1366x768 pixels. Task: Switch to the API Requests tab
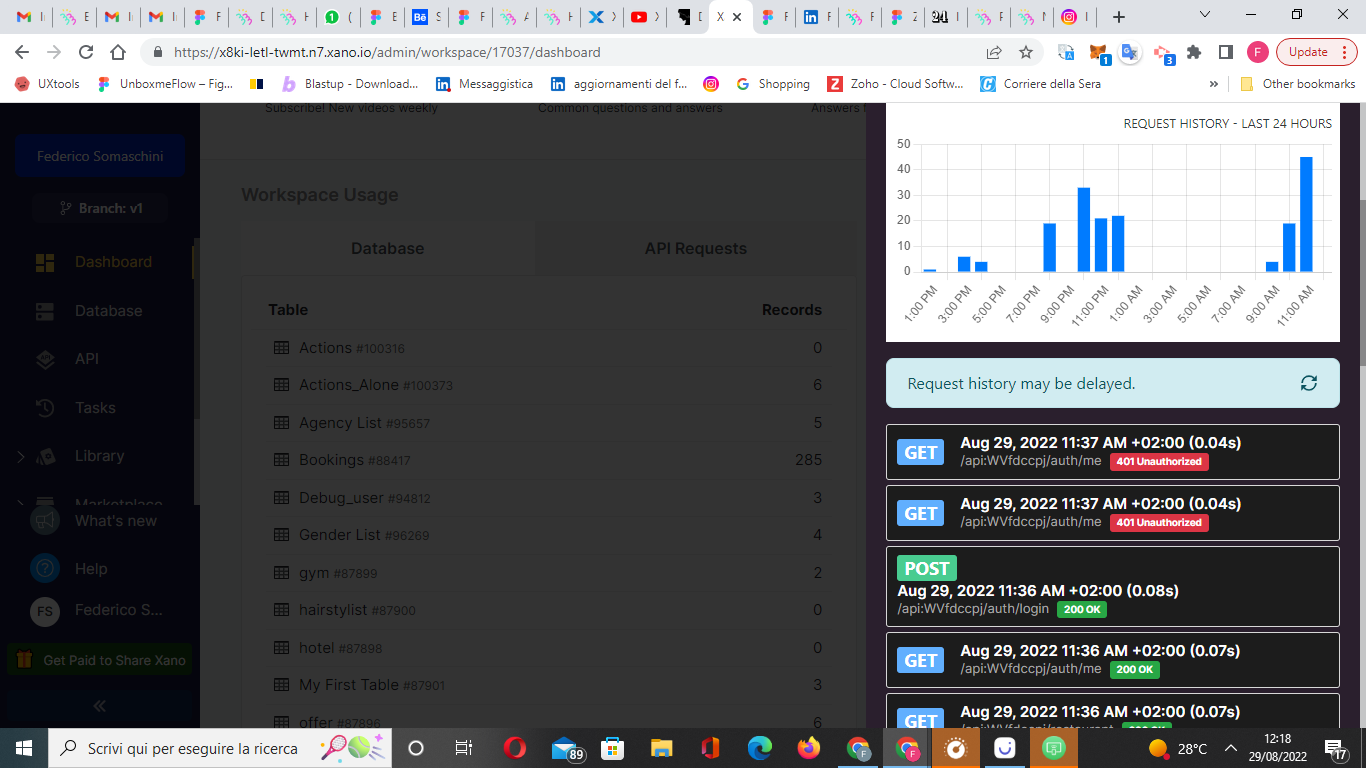pos(696,249)
